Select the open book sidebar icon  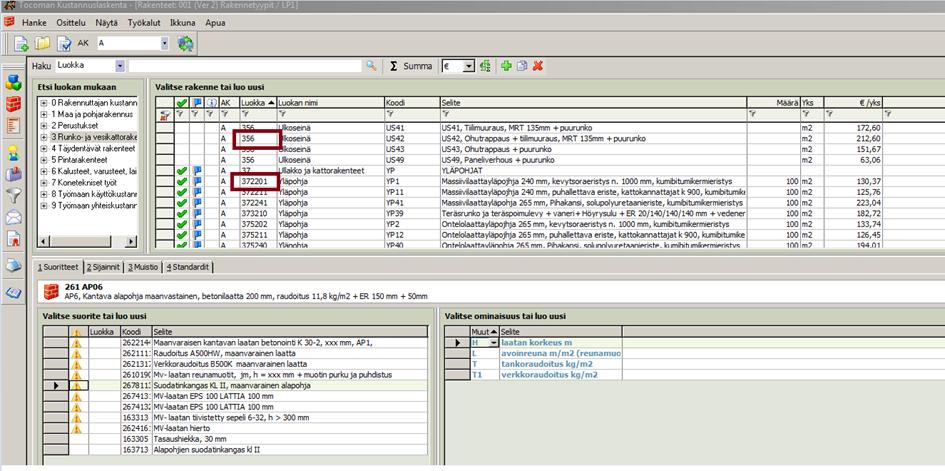pos(13,293)
